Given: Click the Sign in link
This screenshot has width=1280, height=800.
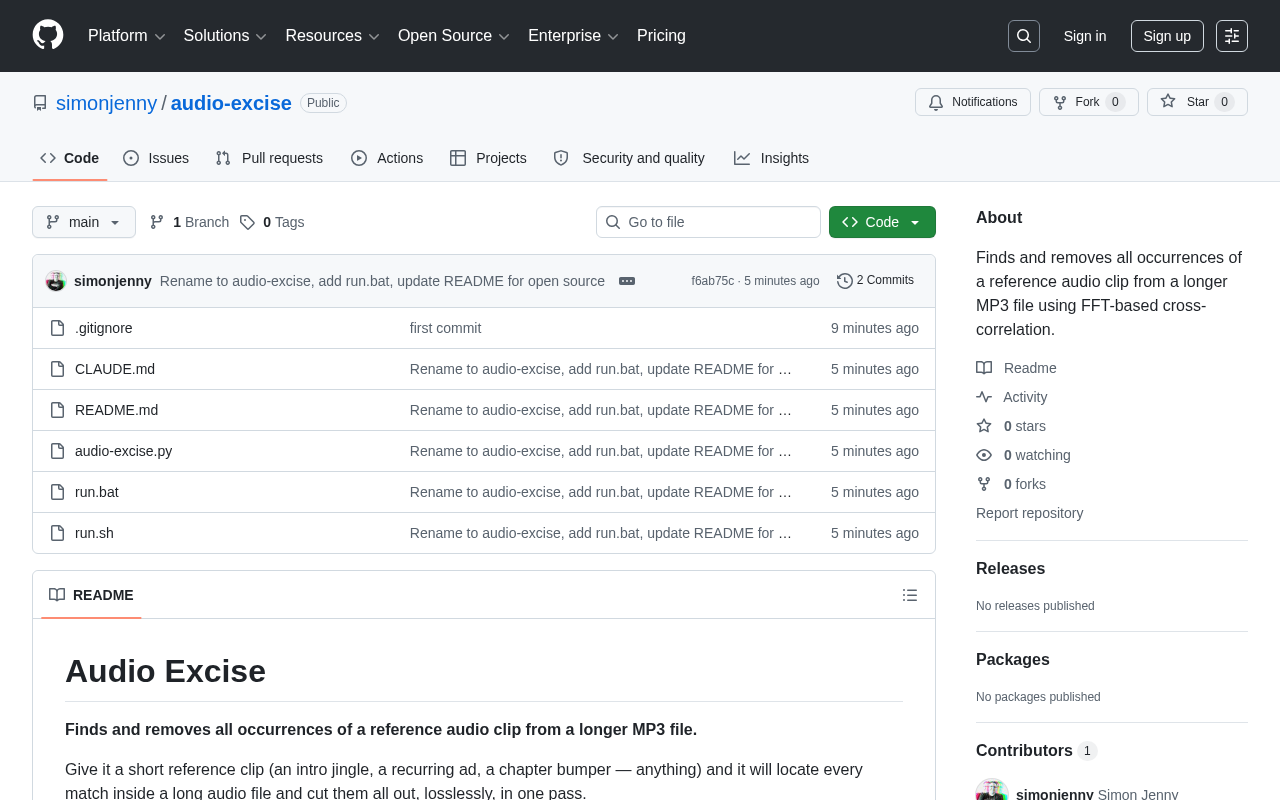Looking at the screenshot, I should point(1085,36).
